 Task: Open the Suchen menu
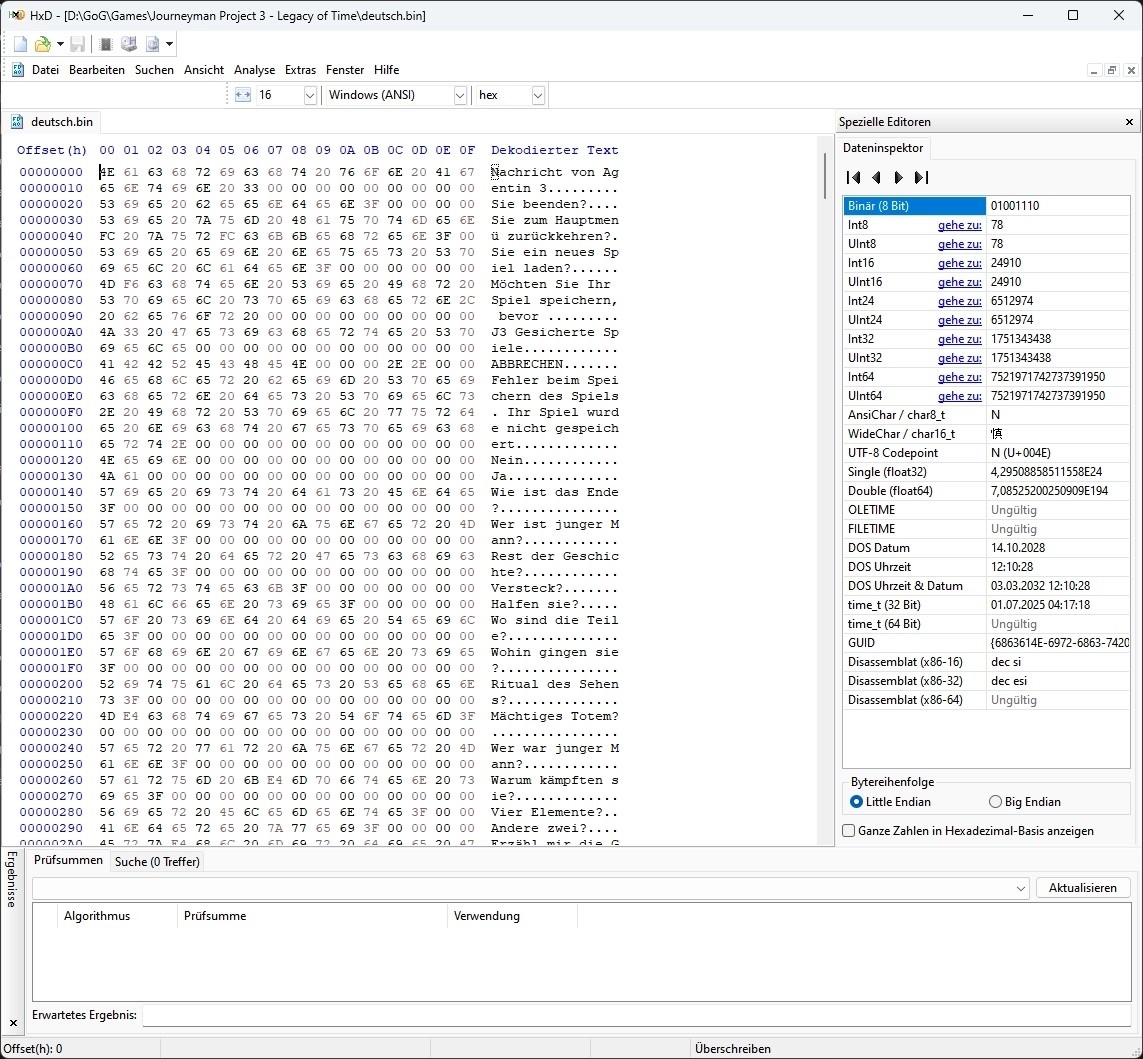tap(154, 70)
